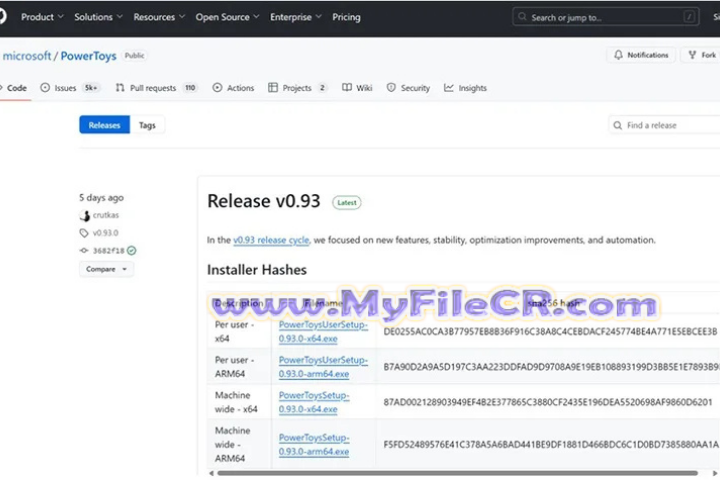Open the Release v0.93 title
Image resolution: width=720 pixels, height=480 pixels.
click(264, 201)
